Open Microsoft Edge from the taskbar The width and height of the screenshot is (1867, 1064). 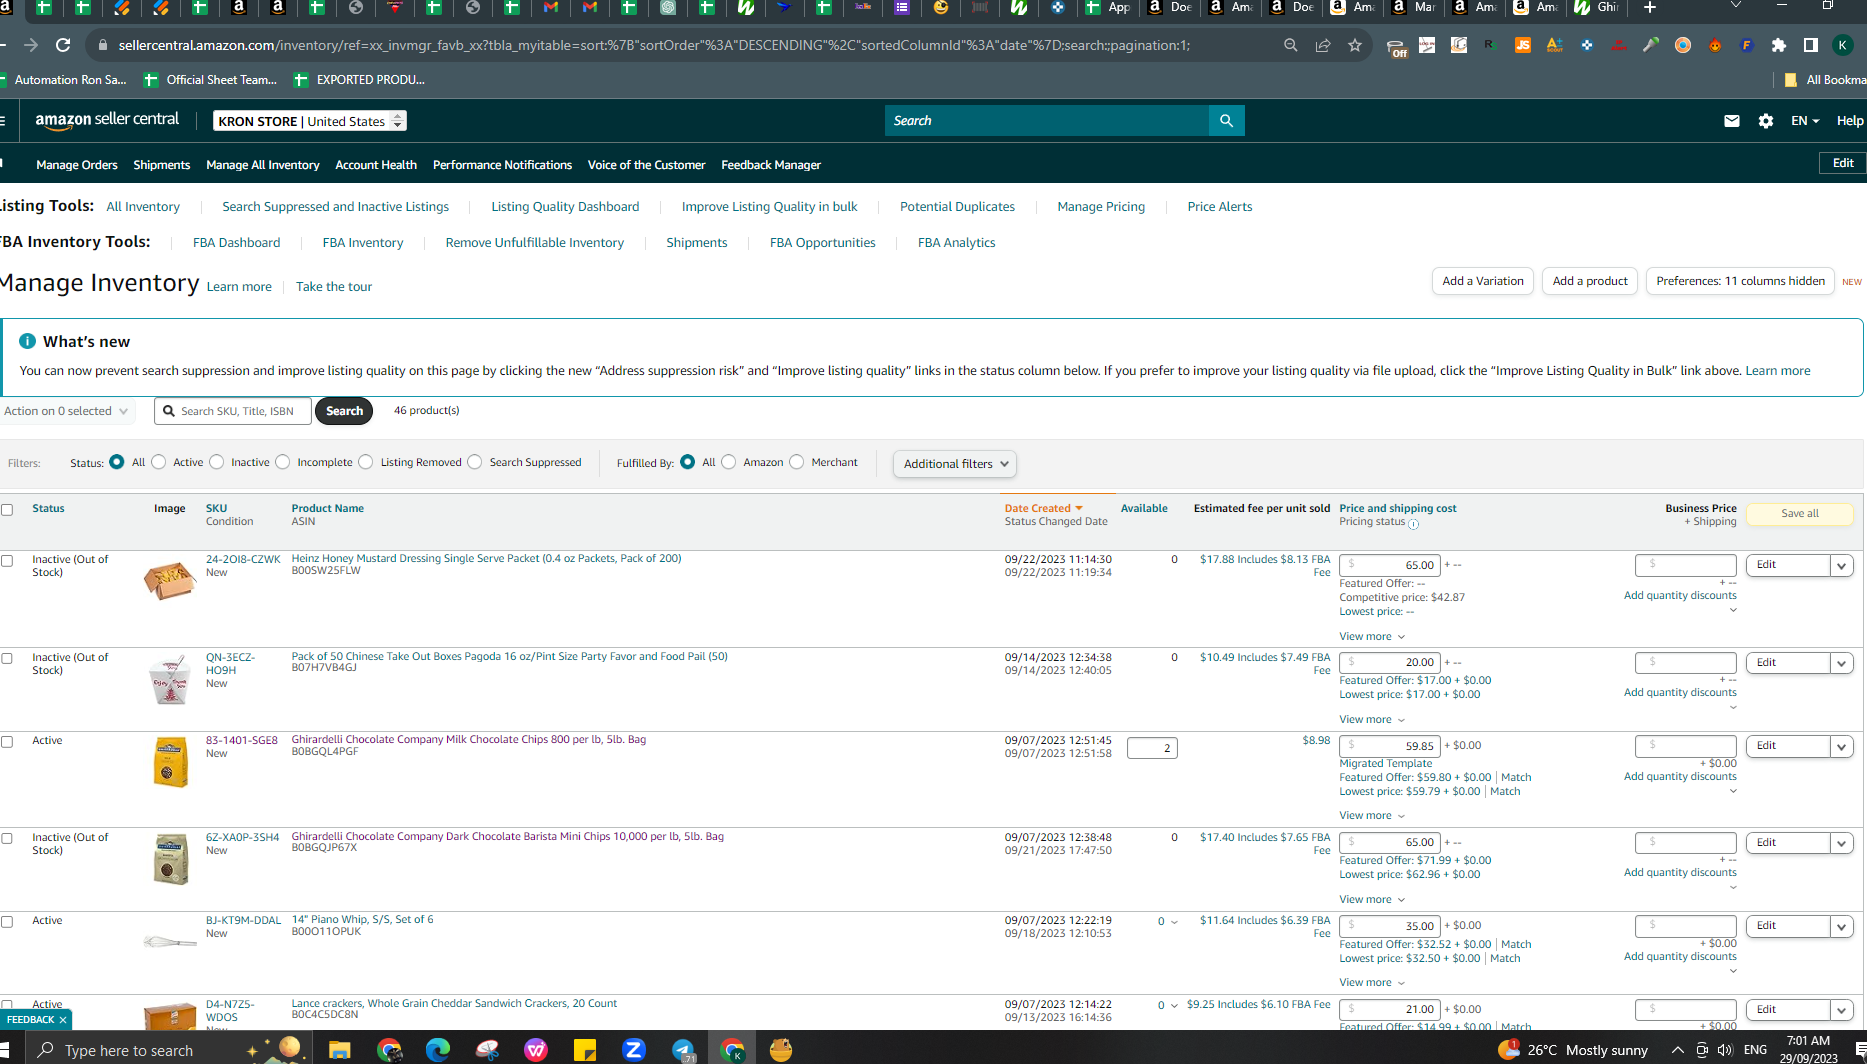tap(438, 1050)
